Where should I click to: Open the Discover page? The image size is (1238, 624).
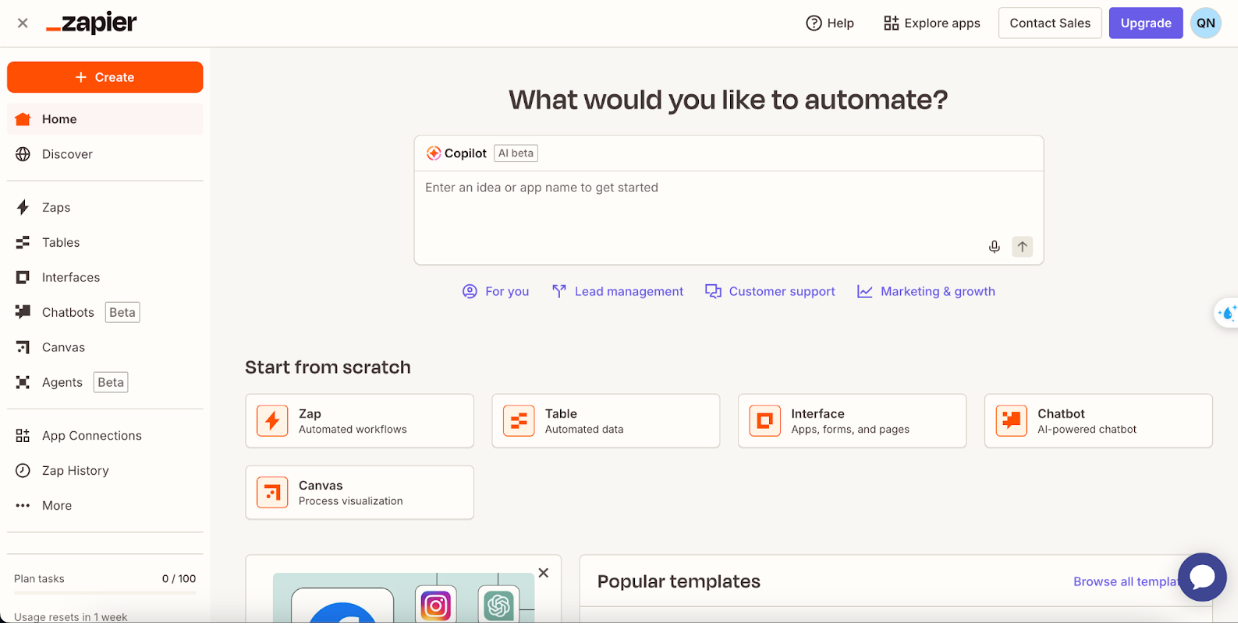[x=65, y=154]
